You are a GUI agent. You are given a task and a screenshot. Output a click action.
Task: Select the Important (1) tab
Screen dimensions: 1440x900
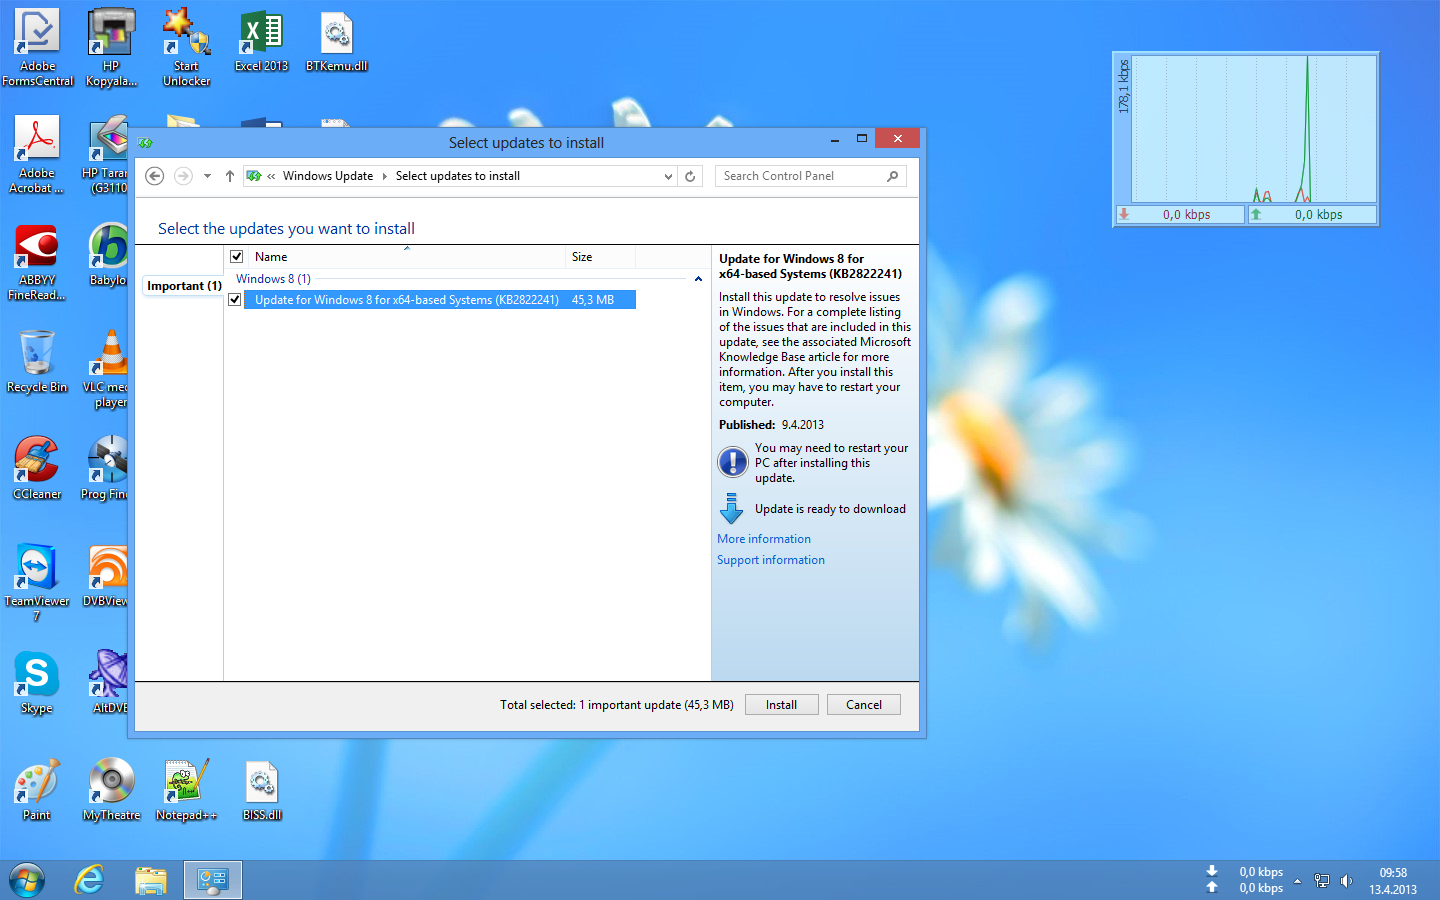(184, 286)
